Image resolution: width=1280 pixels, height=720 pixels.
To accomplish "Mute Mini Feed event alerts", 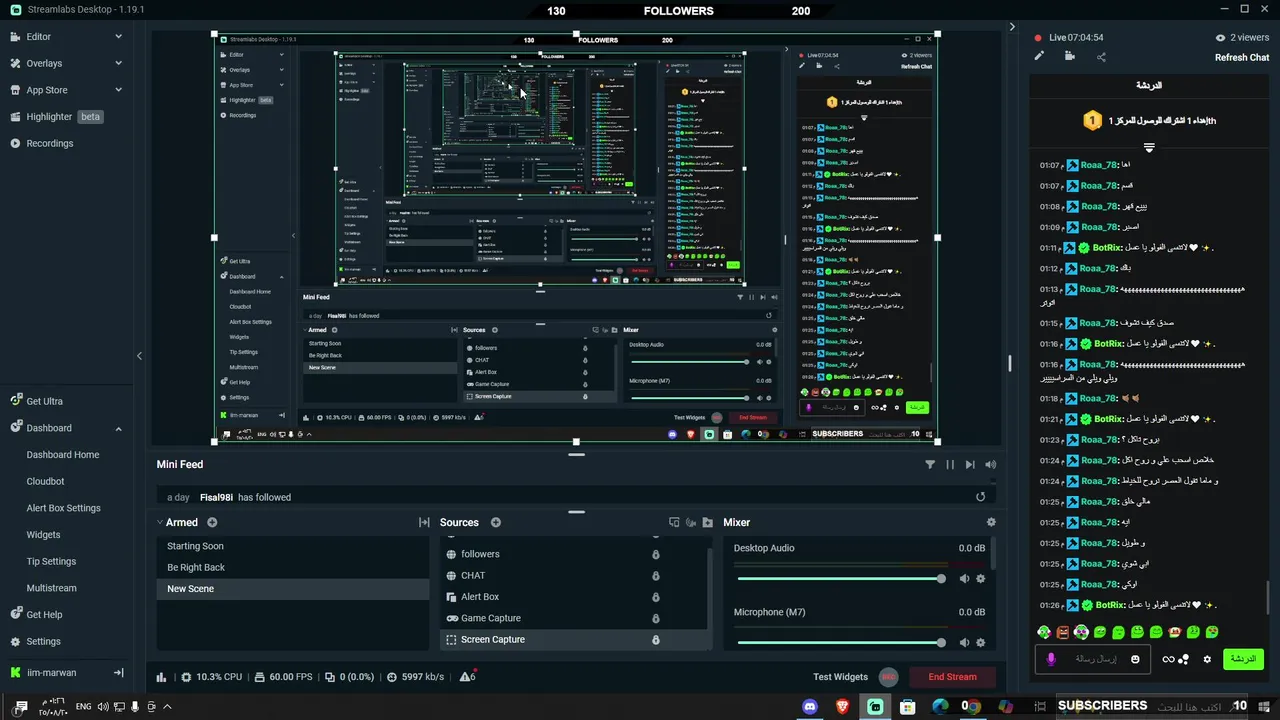I will coord(990,464).
